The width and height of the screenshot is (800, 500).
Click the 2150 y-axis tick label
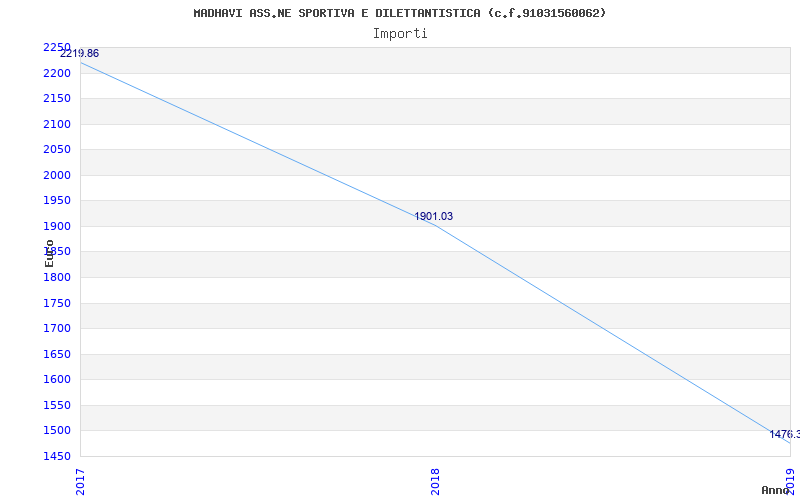coord(57,98)
